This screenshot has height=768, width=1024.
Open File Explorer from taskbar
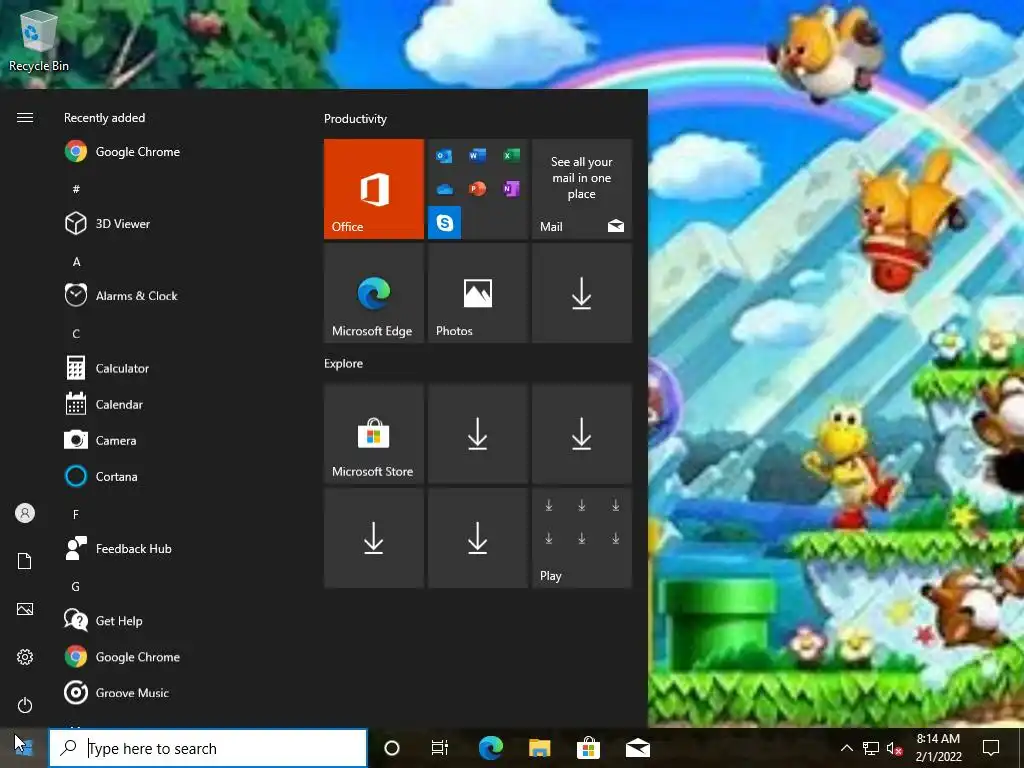[539, 748]
